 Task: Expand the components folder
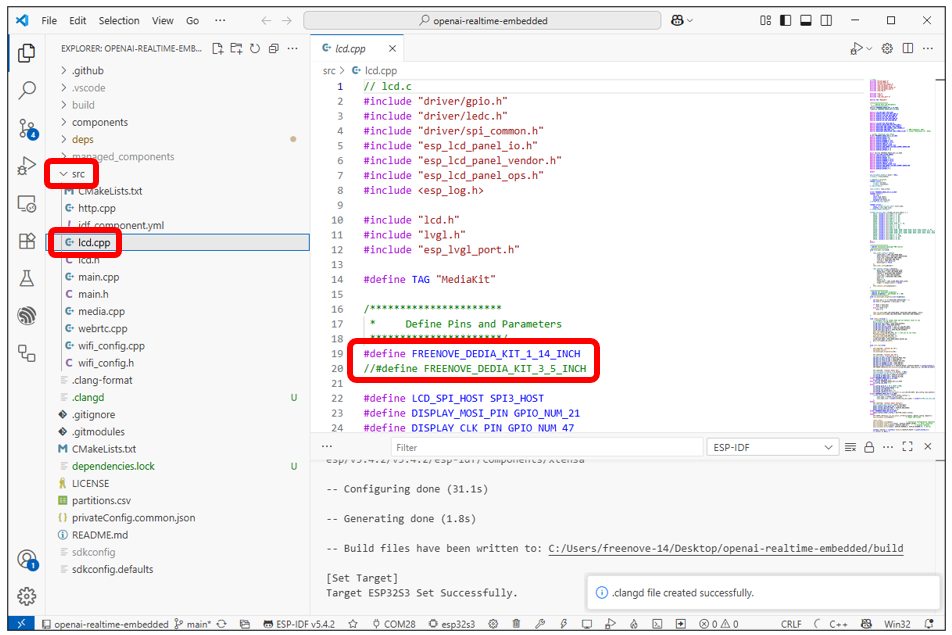pyautogui.click(x=100, y=122)
